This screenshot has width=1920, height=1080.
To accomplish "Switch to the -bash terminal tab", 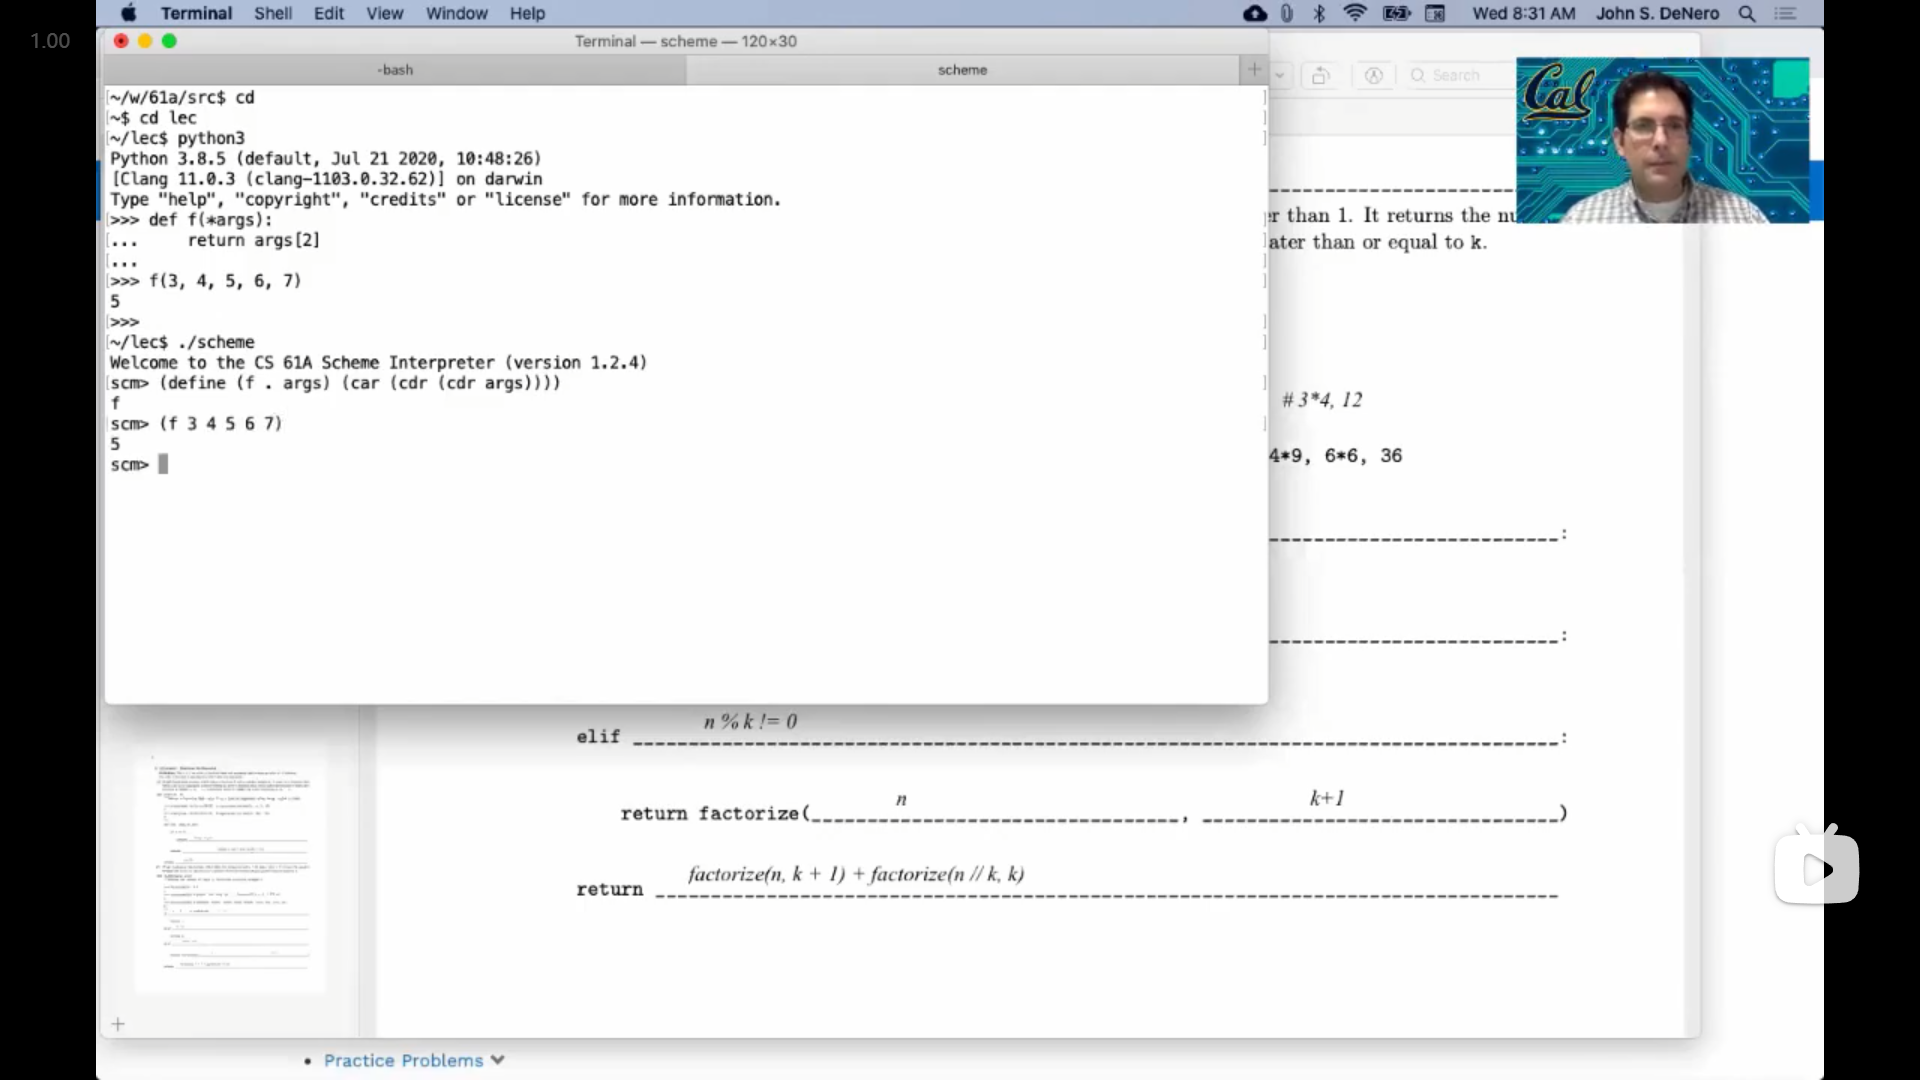I will tap(395, 70).
